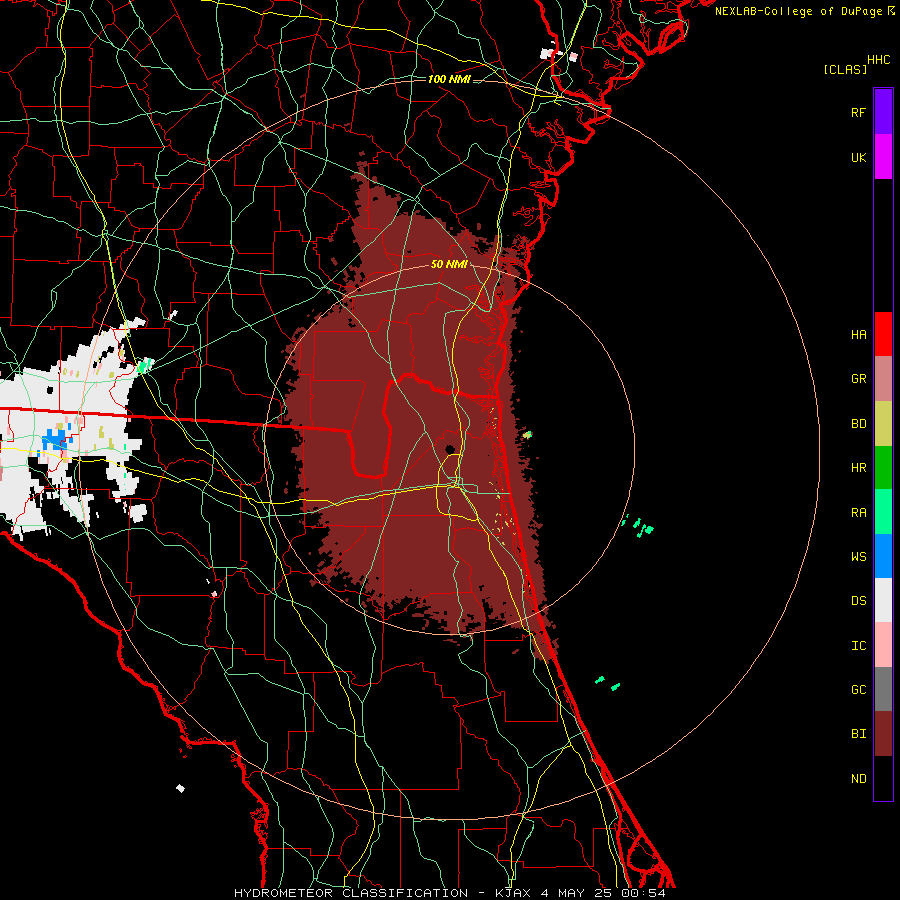Click the HHC product code text
Screen dimensions: 900x900
point(879,60)
